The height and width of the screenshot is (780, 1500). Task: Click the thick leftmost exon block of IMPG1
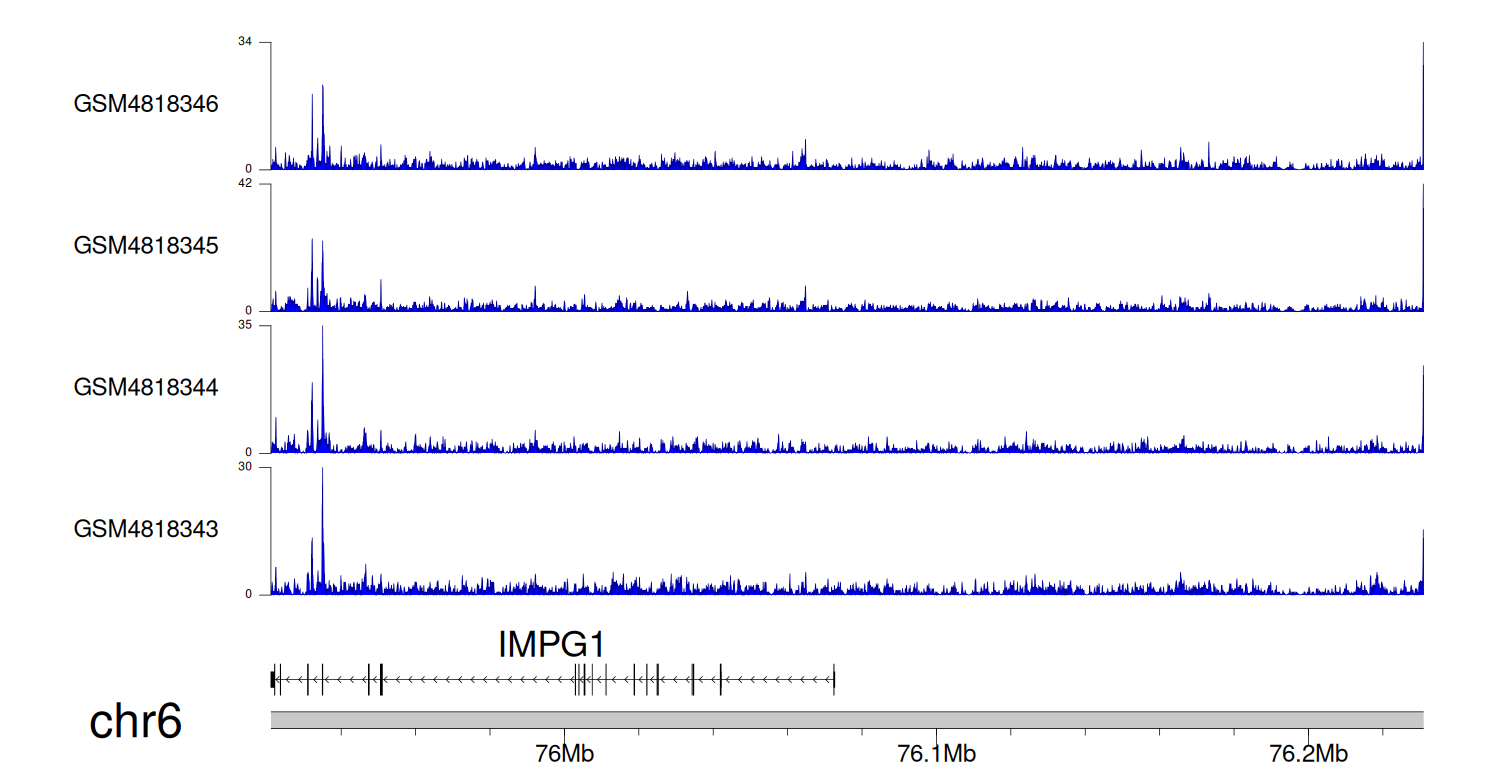[273, 680]
